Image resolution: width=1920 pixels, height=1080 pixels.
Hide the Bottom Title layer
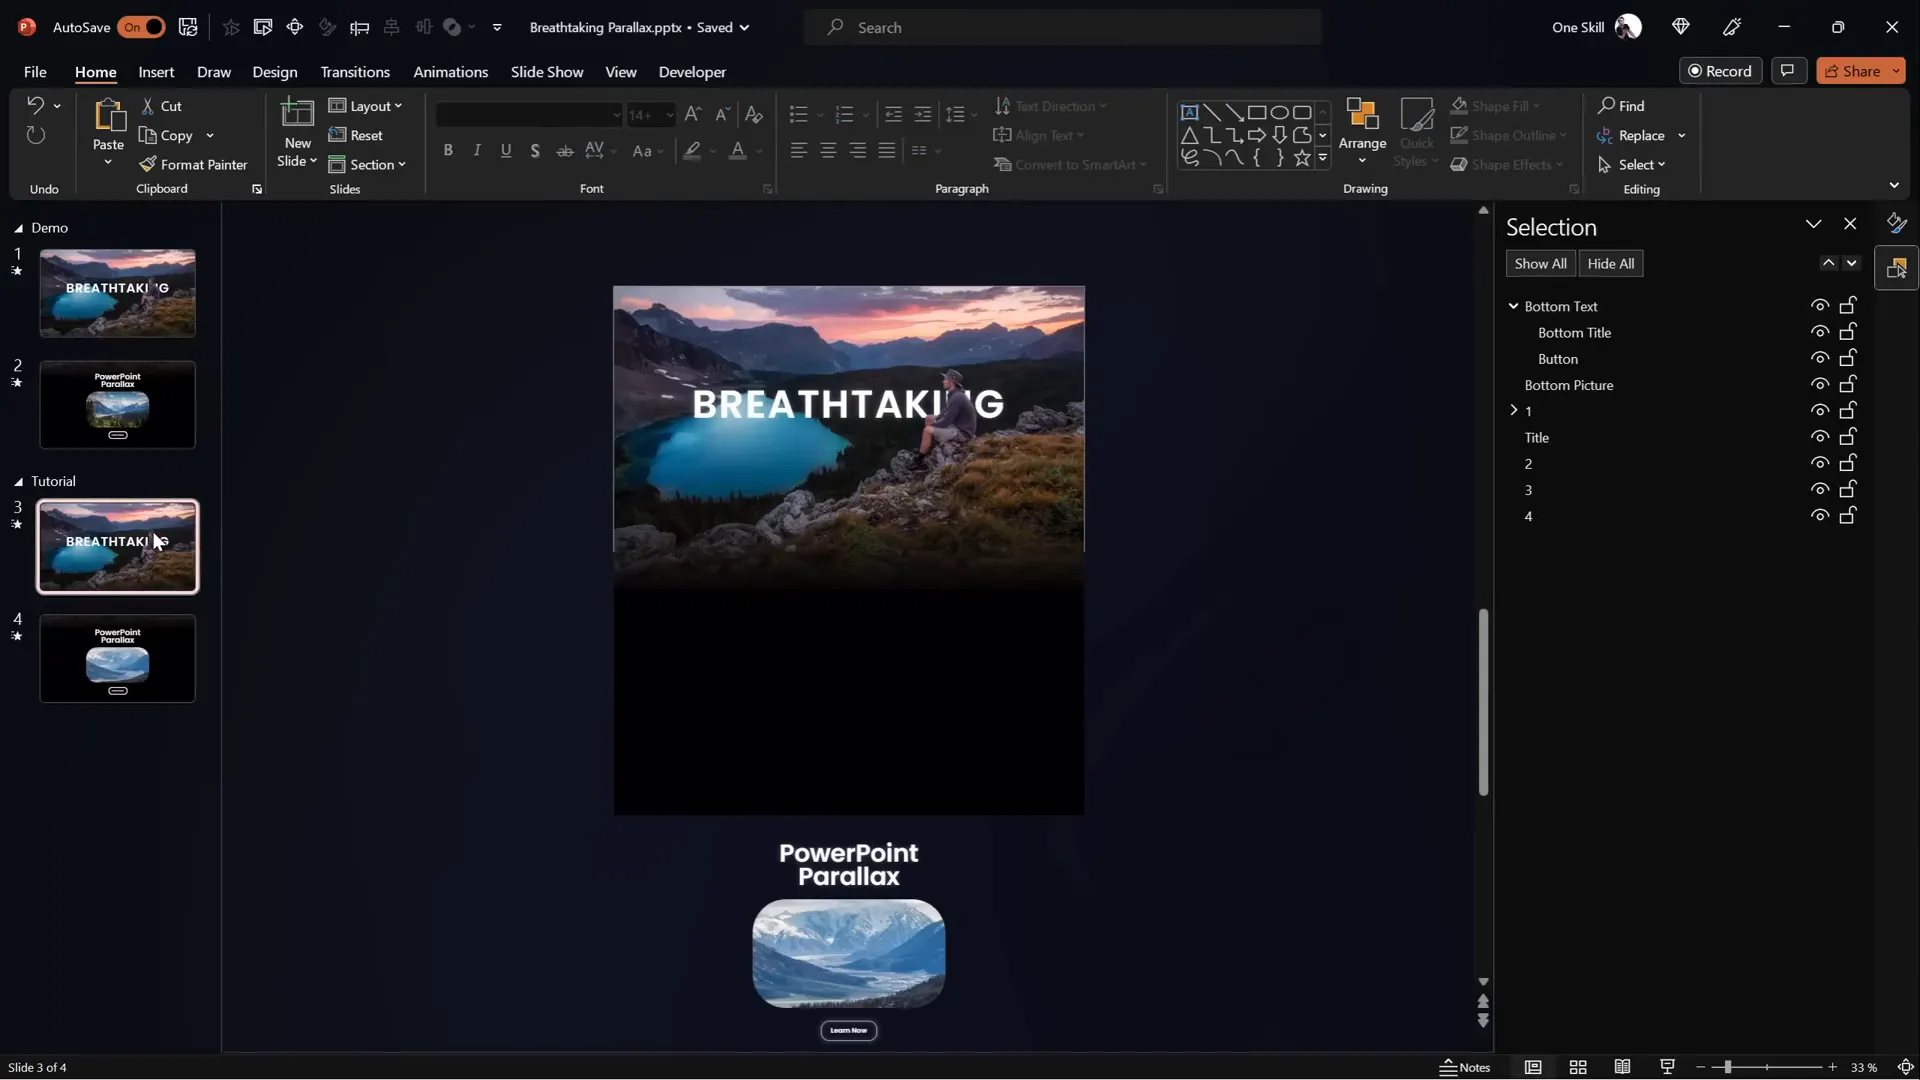pyautogui.click(x=1819, y=332)
